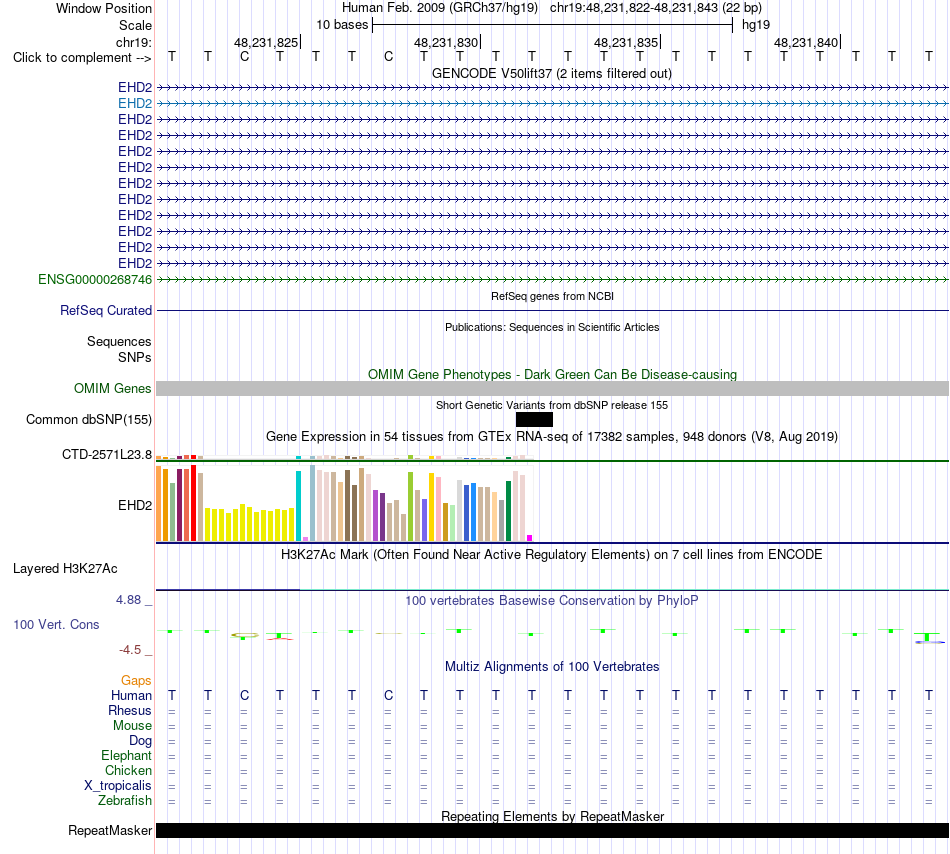This screenshot has width=950, height=854.
Task: Click the 'Window Position' track label
Action: (104, 8)
